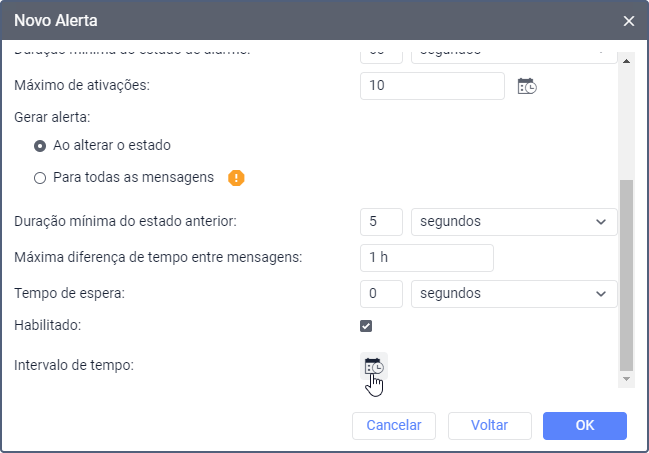Go back with the Voltar button
The image size is (649, 453).
coord(490,425)
